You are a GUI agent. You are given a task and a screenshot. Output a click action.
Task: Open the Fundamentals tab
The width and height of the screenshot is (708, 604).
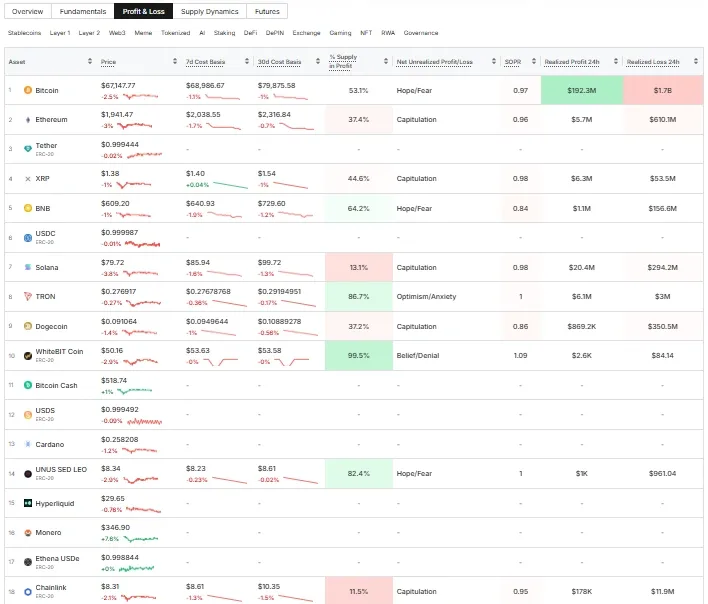pos(83,11)
